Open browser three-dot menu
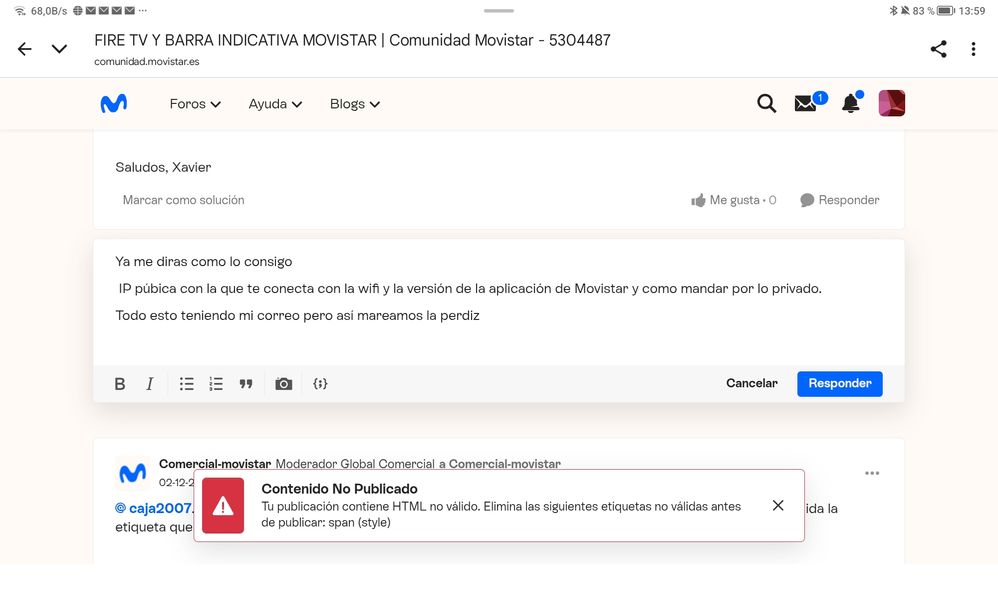Image resolution: width=998 pixels, height=599 pixels. (x=973, y=49)
